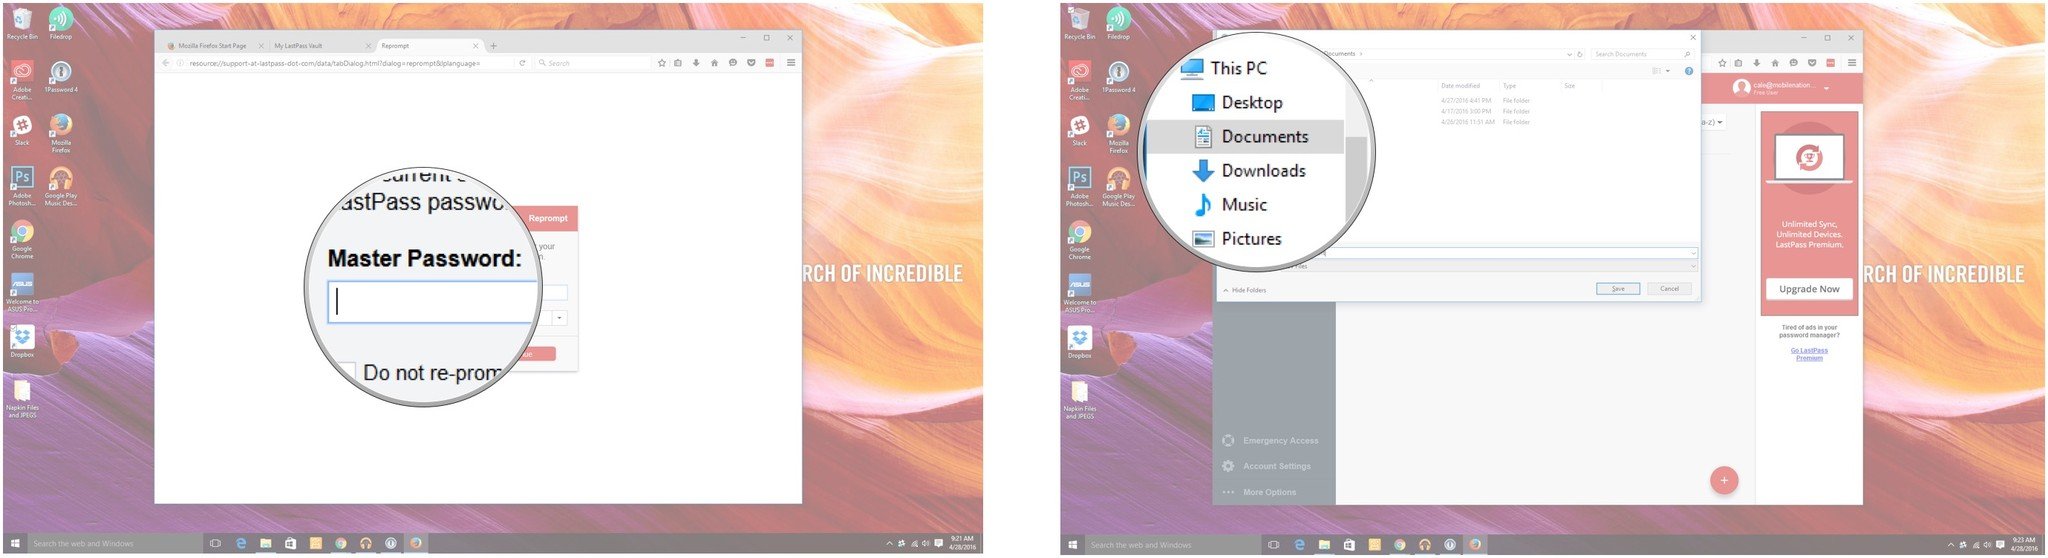Click Firefox URL address bar in left window
The height and width of the screenshot is (558, 2048).
[x=345, y=63]
